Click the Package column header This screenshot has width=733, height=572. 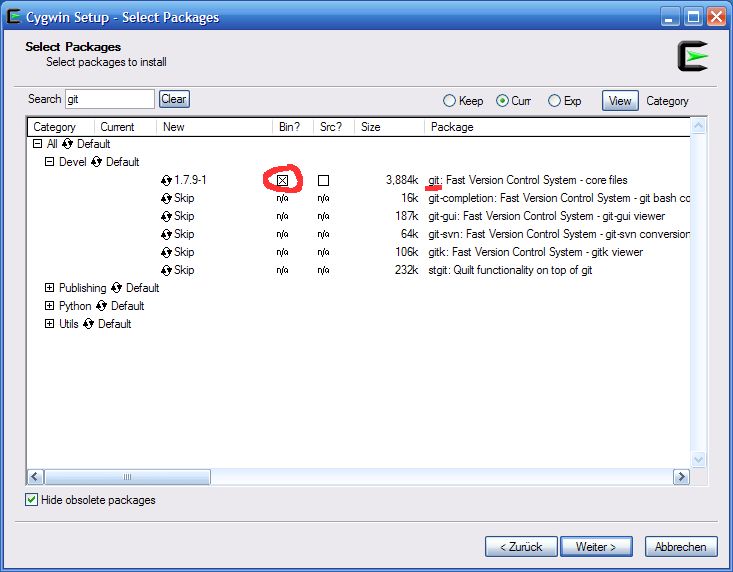[557, 127]
